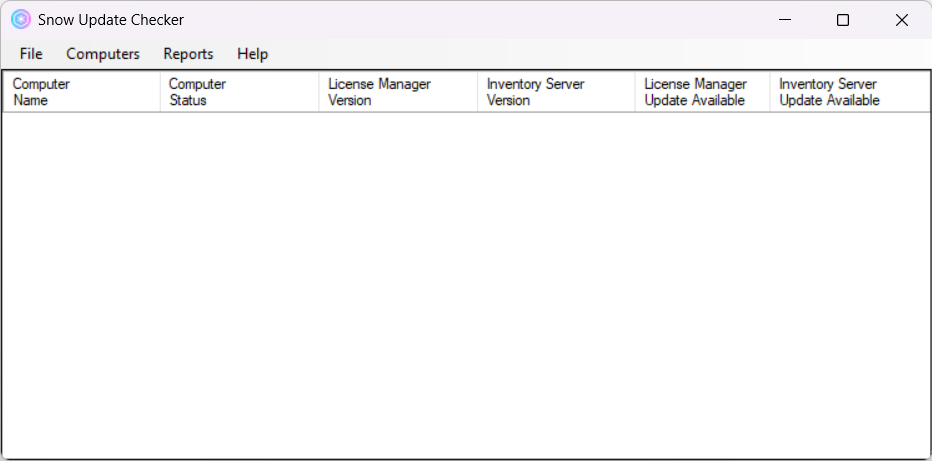Sort by Computer Name column header
This screenshot has width=932, height=461.
pos(80,92)
